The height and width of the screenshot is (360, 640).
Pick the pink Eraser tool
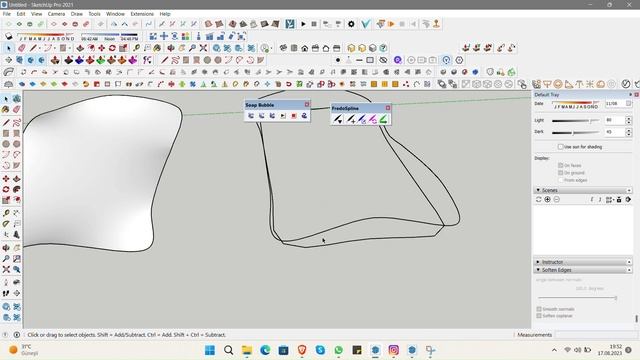pyautogui.click(x=22, y=48)
